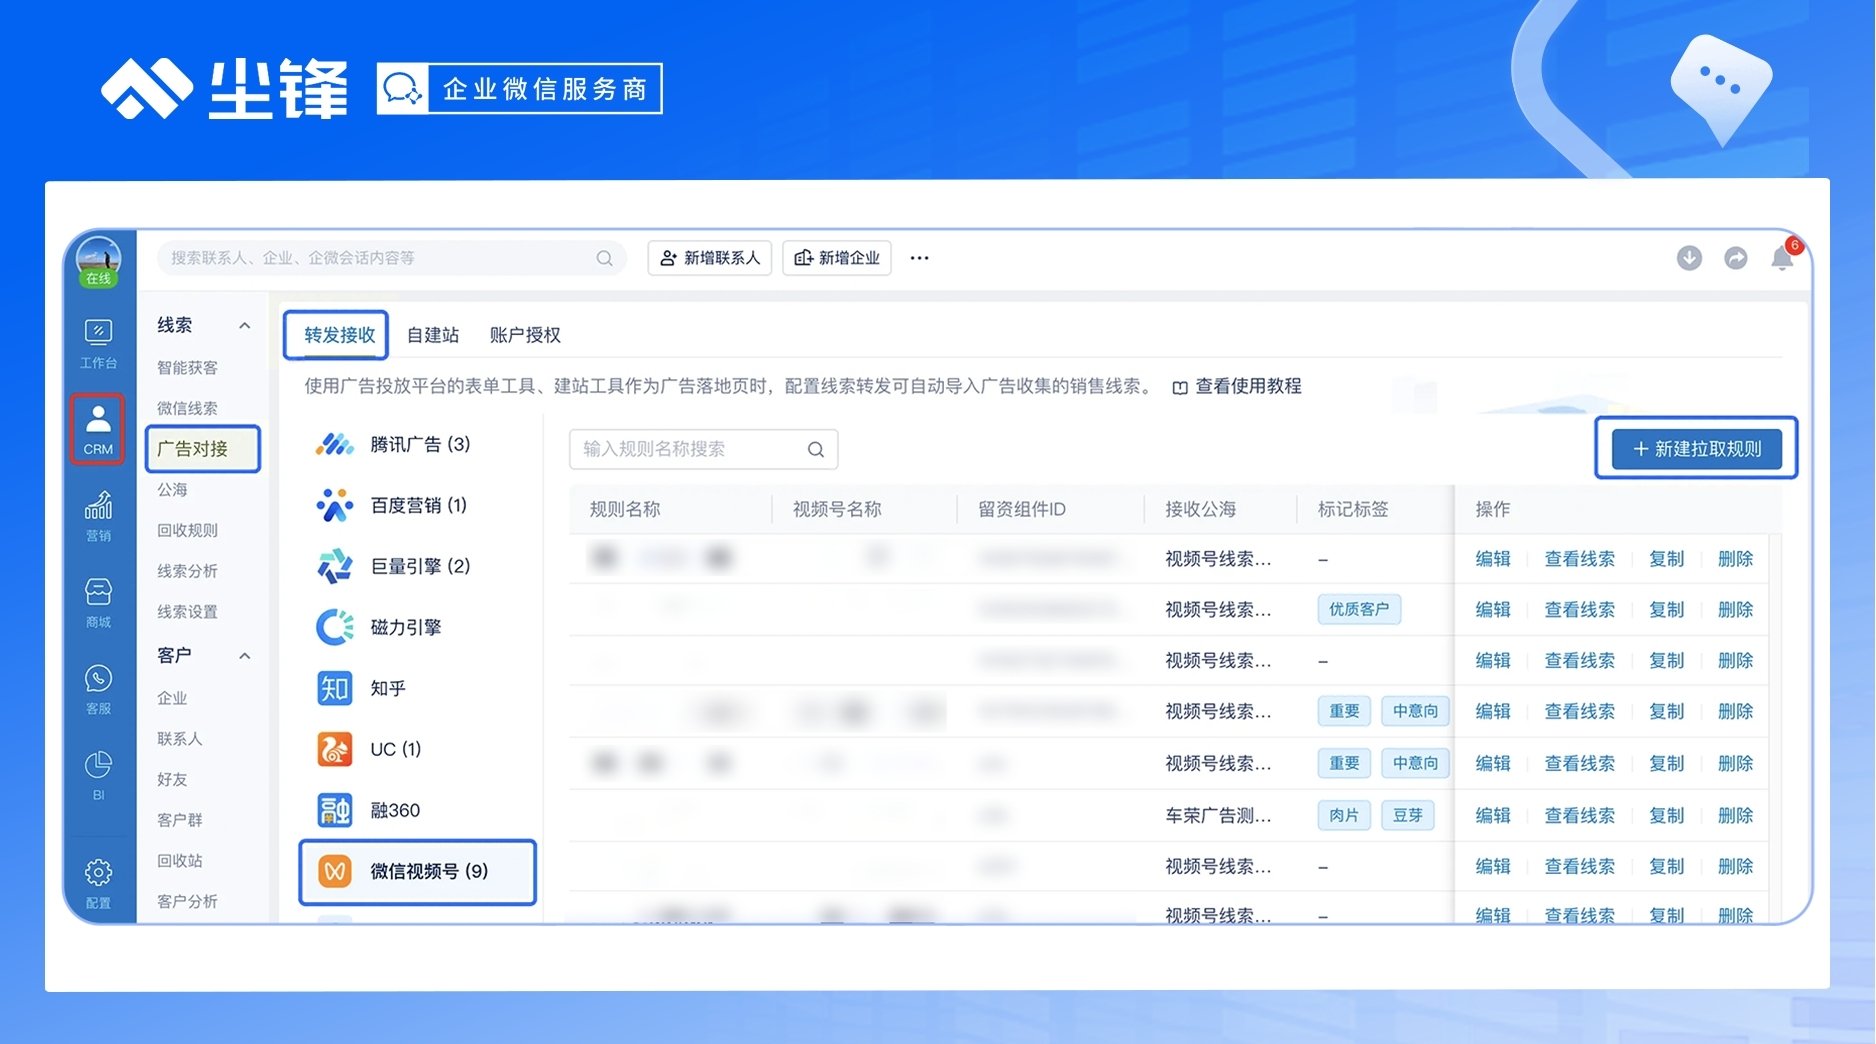
Task: Click the 规则名称 column header
Action: 625,509
